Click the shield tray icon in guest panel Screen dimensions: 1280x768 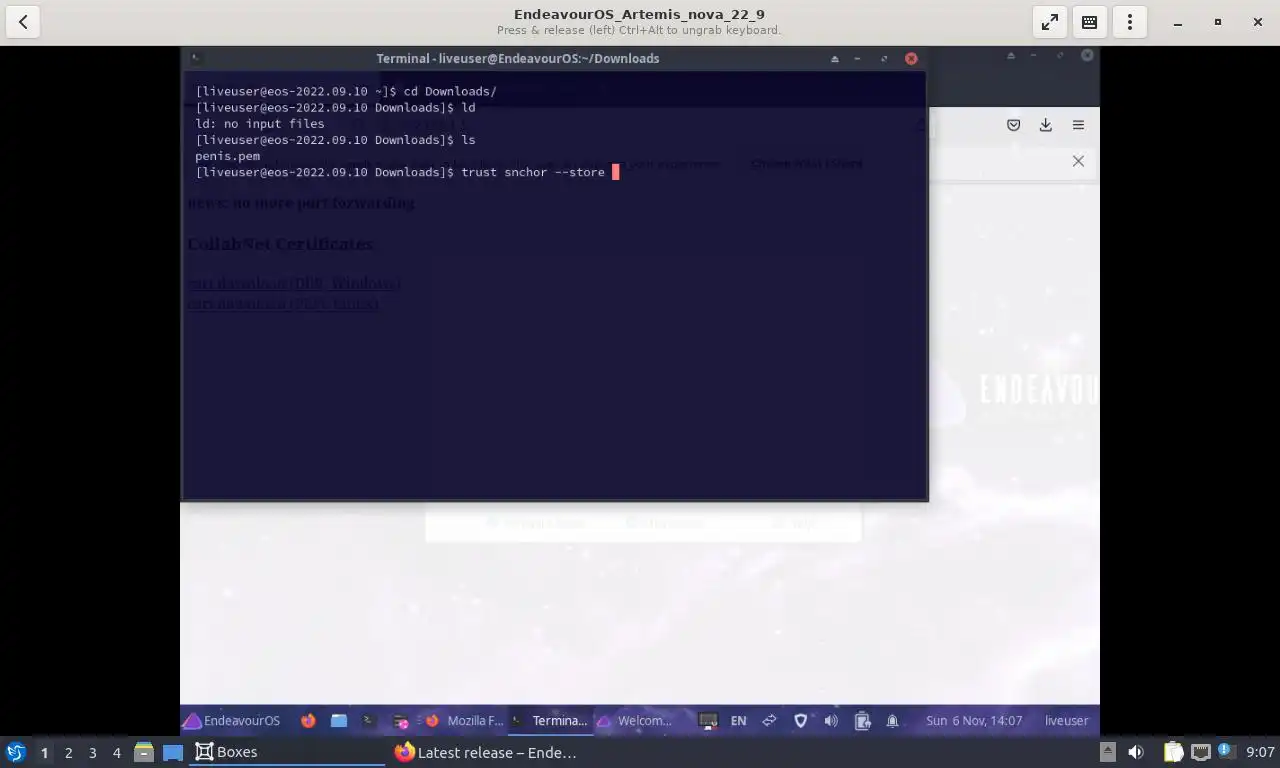tap(800, 720)
